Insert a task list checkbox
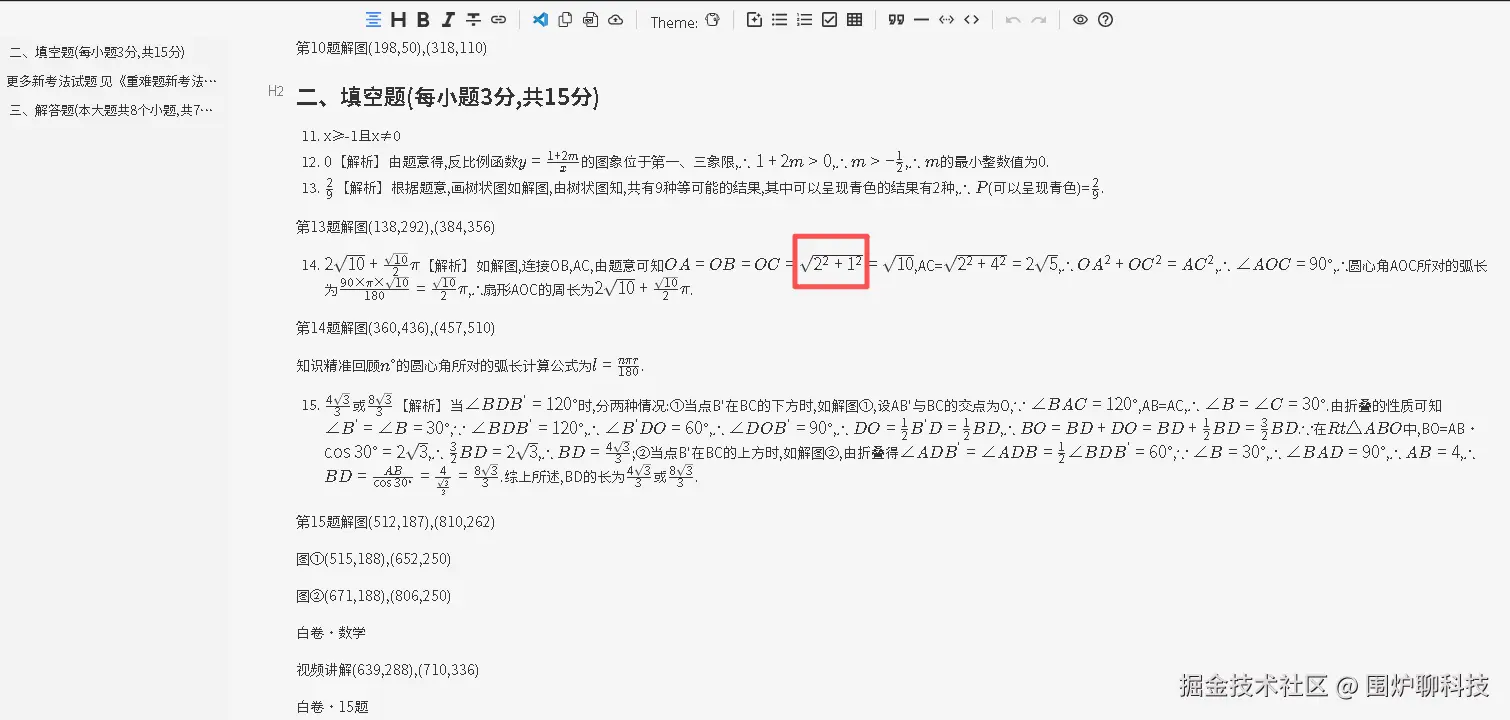The width and height of the screenshot is (1510, 720). click(x=829, y=19)
